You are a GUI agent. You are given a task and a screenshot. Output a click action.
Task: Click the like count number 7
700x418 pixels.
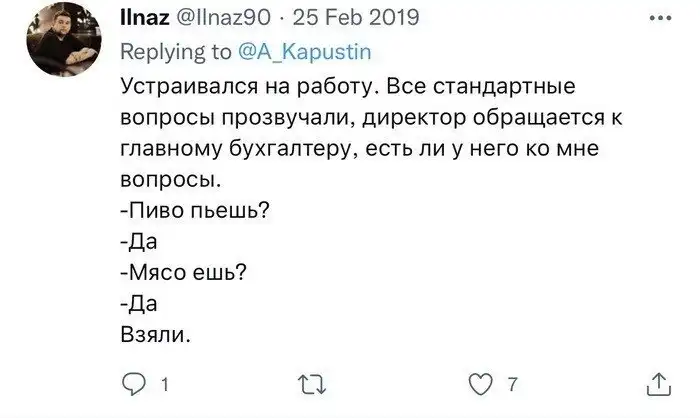point(511,386)
